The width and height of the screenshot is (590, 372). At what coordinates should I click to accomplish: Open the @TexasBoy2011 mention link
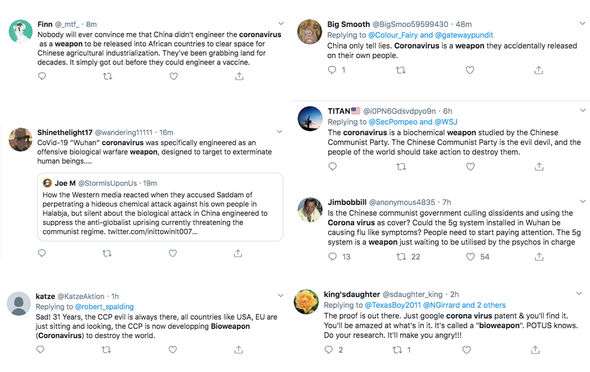tap(392, 305)
